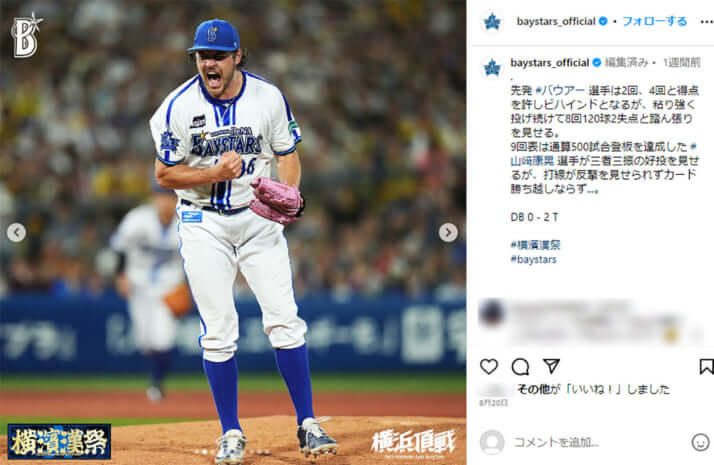
Task: Go to the next photo arrow
Action: coord(448,232)
